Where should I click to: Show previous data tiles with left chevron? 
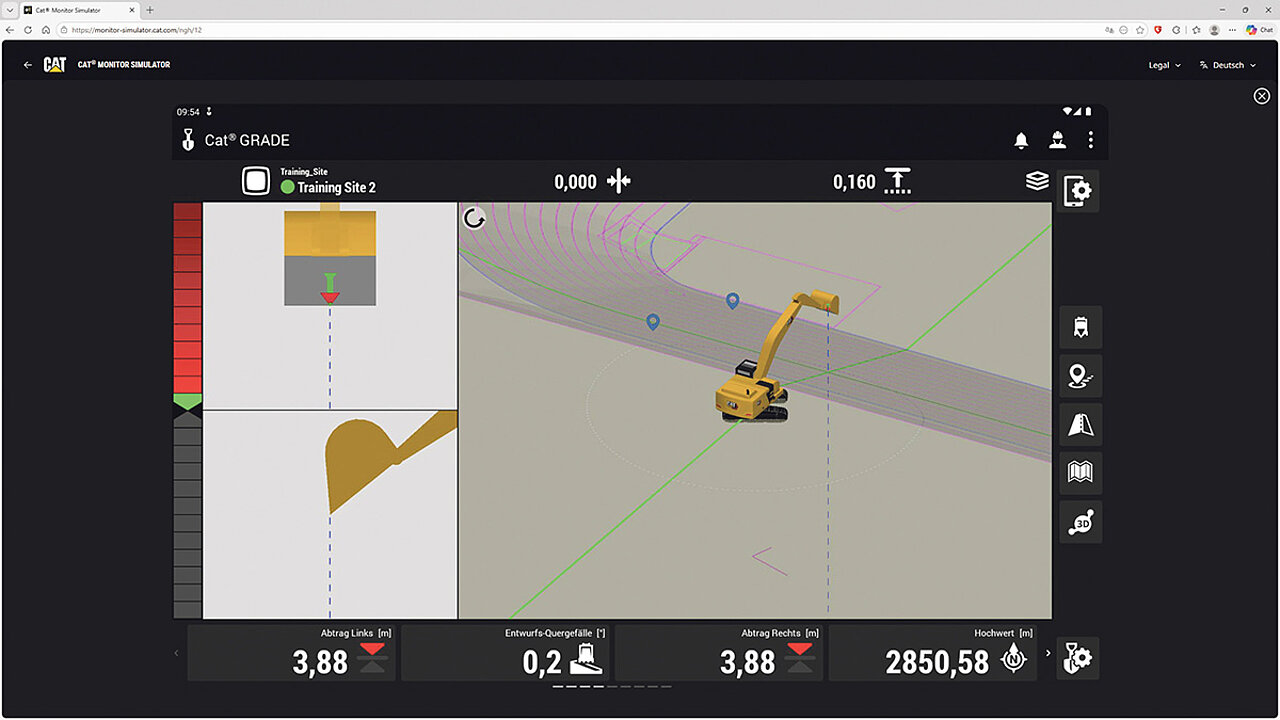point(177,653)
